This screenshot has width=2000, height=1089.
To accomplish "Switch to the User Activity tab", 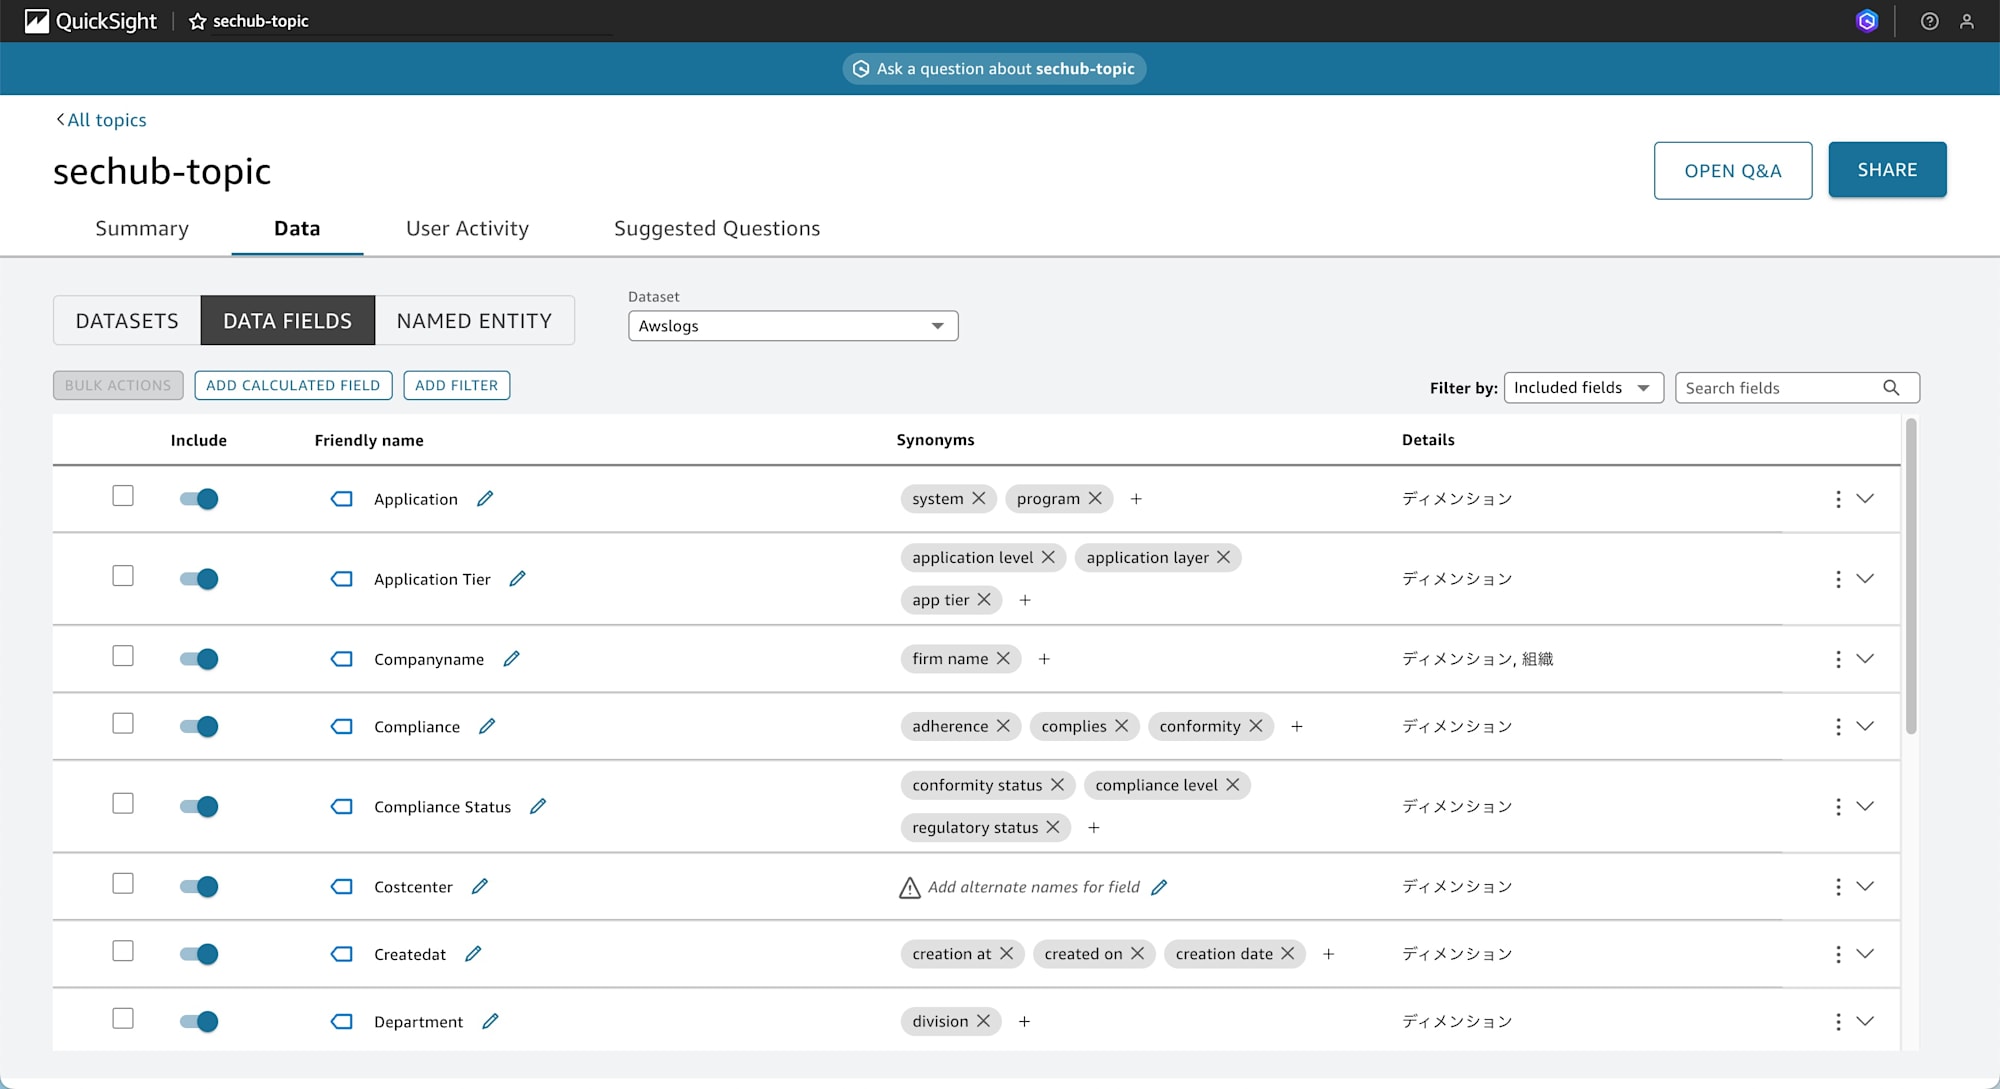I will pos(467,228).
